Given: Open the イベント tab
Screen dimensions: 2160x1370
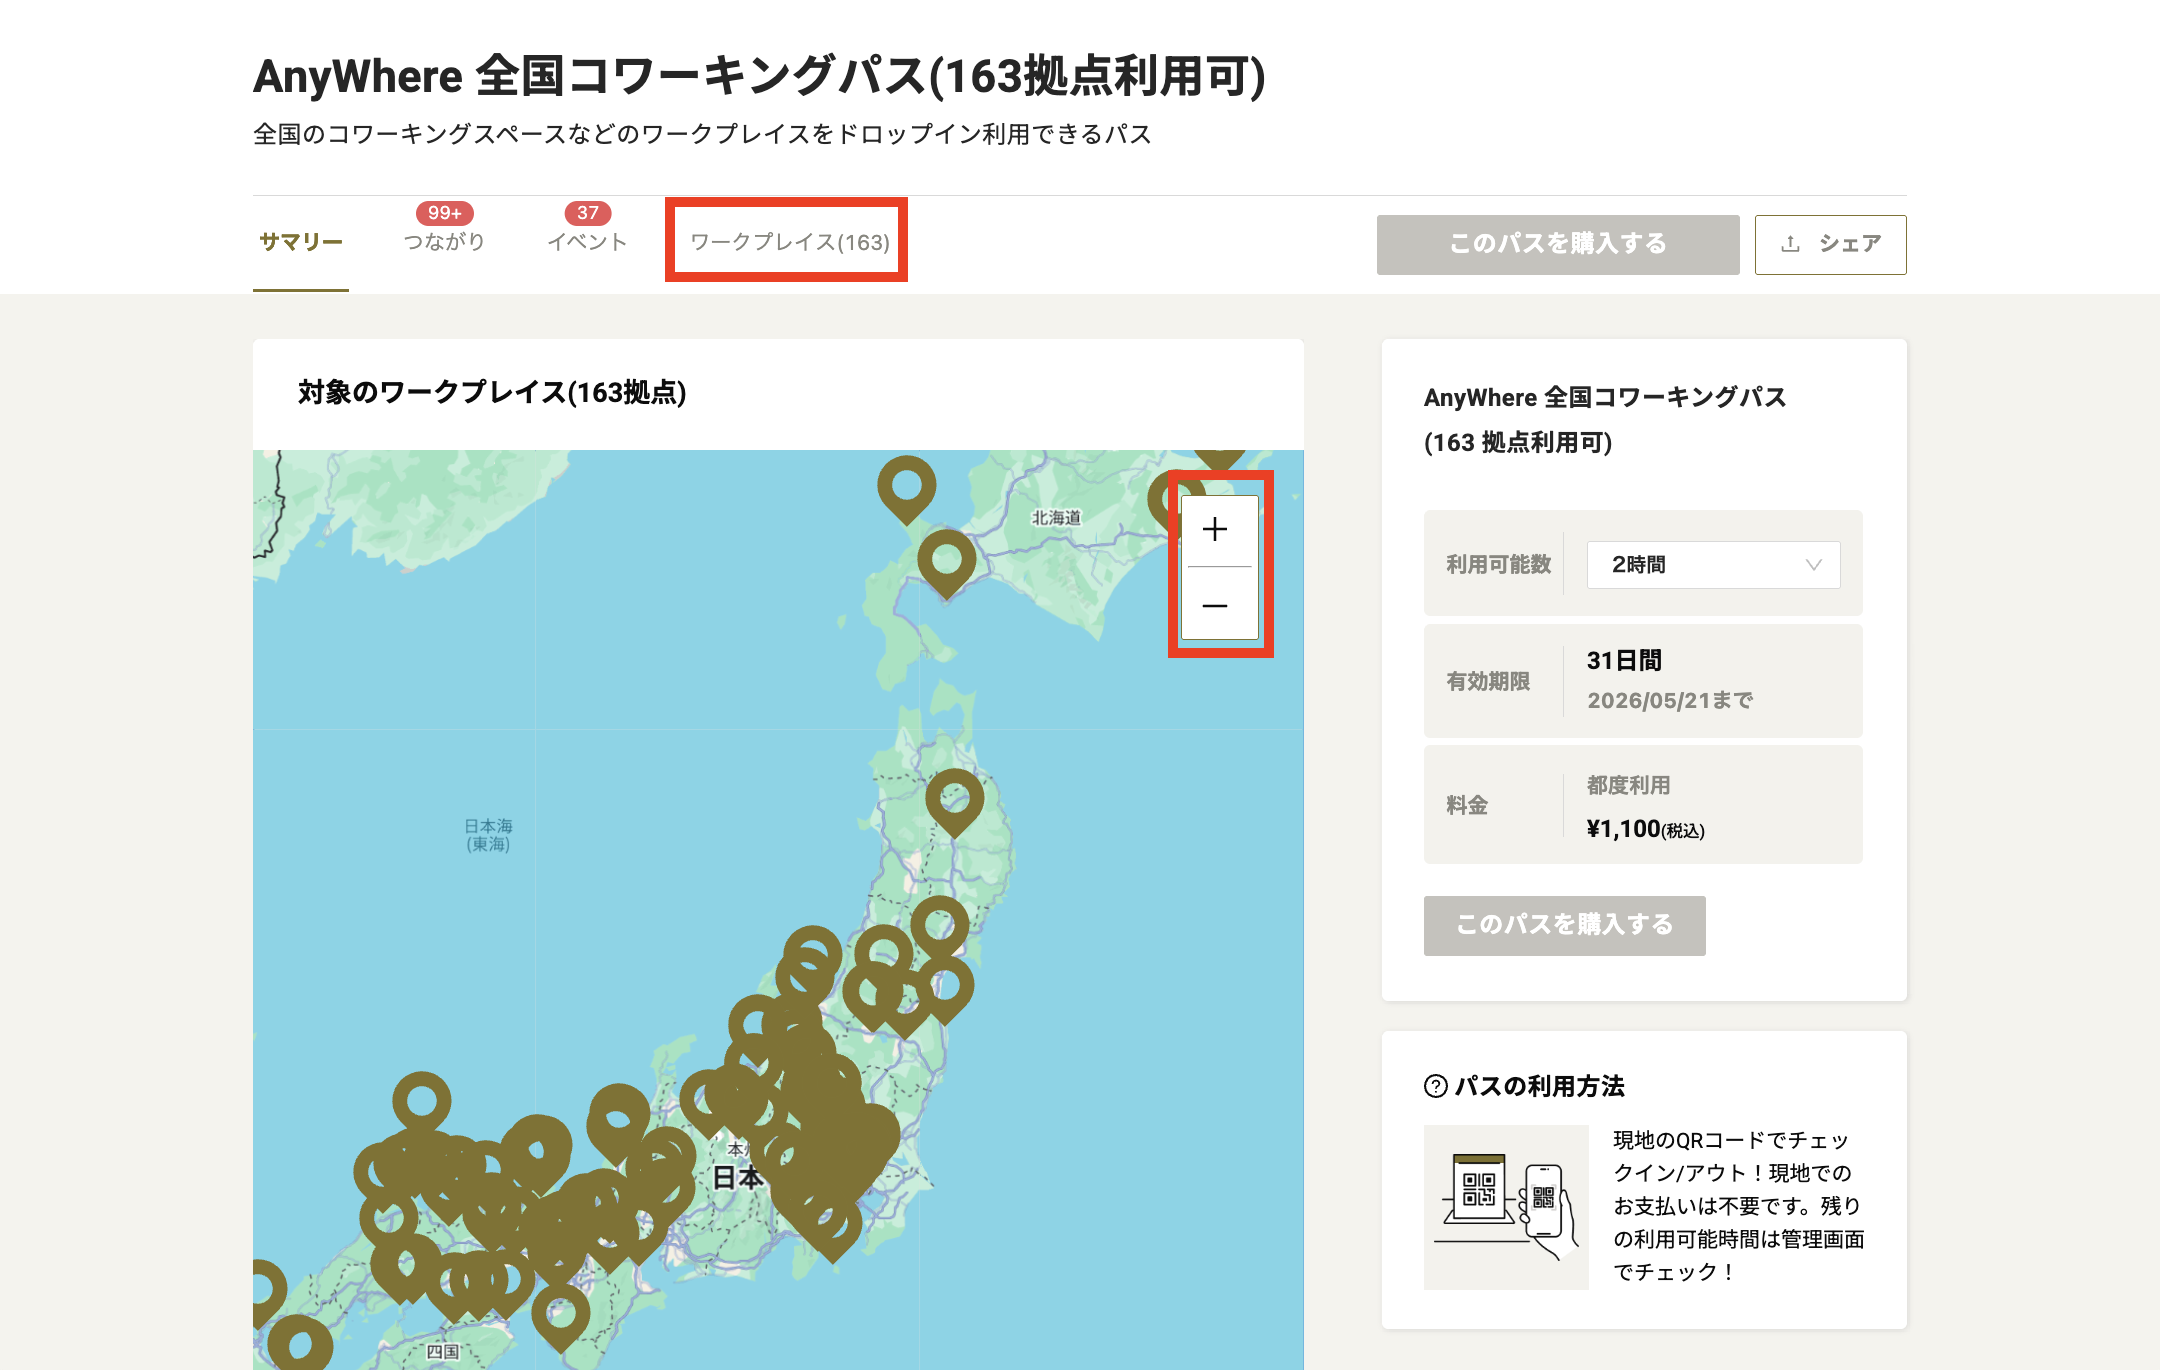Looking at the screenshot, I should pyautogui.click(x=589, y=240).
